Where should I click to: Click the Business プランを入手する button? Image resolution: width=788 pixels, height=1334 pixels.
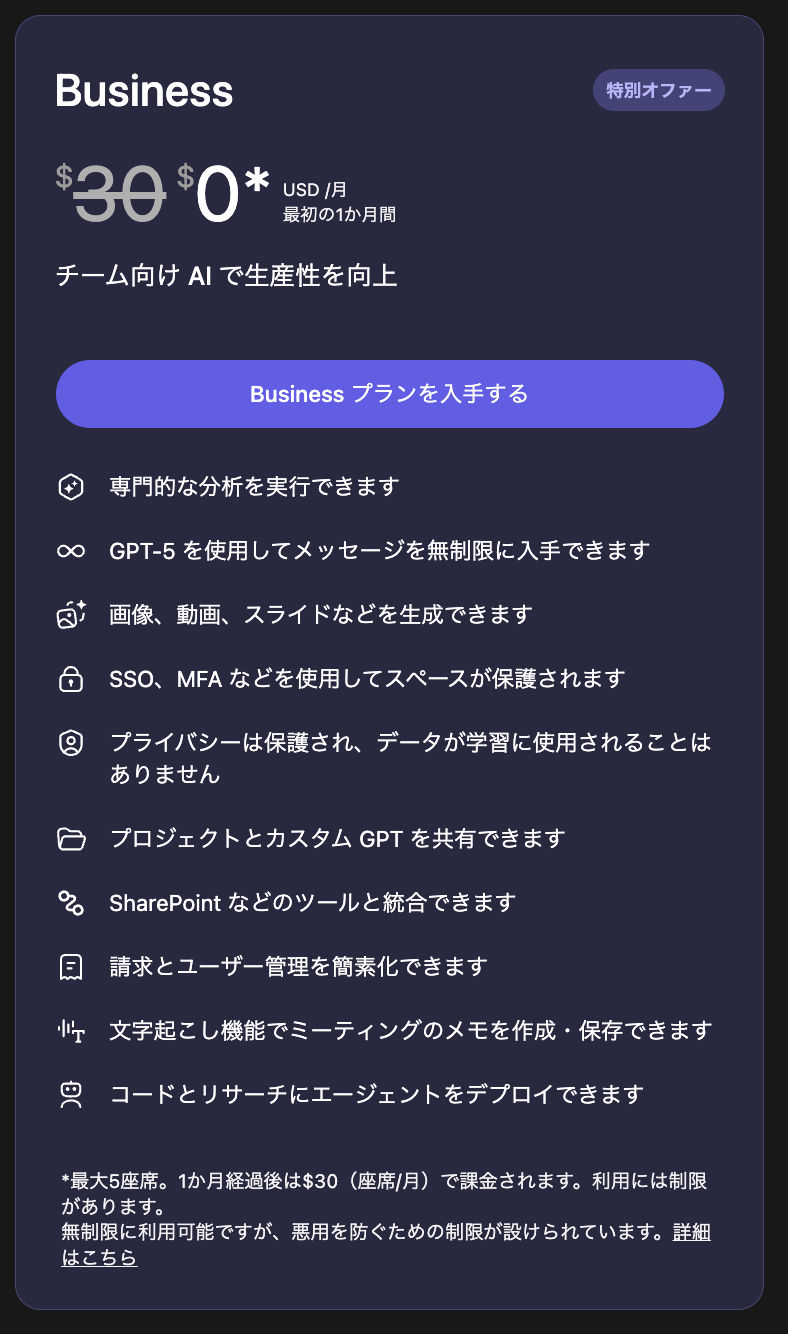[x=389, y=394]
